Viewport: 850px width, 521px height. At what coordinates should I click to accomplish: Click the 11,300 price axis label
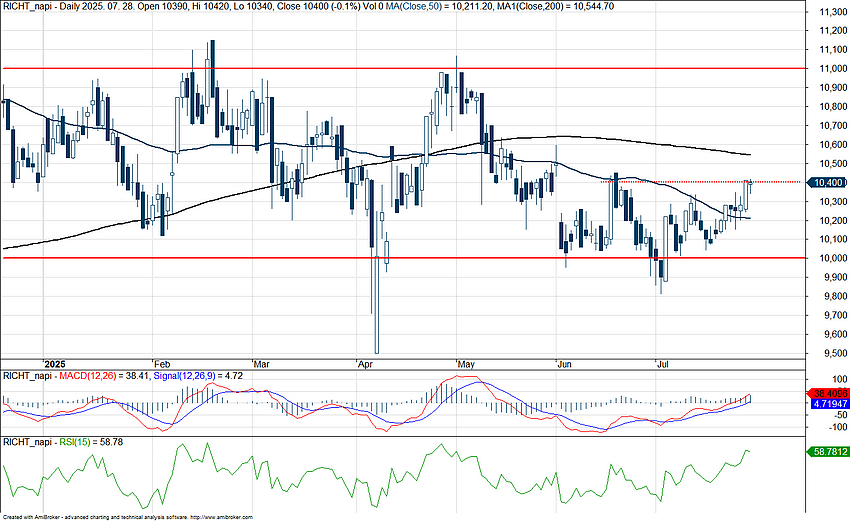click(x=833, y=12)
